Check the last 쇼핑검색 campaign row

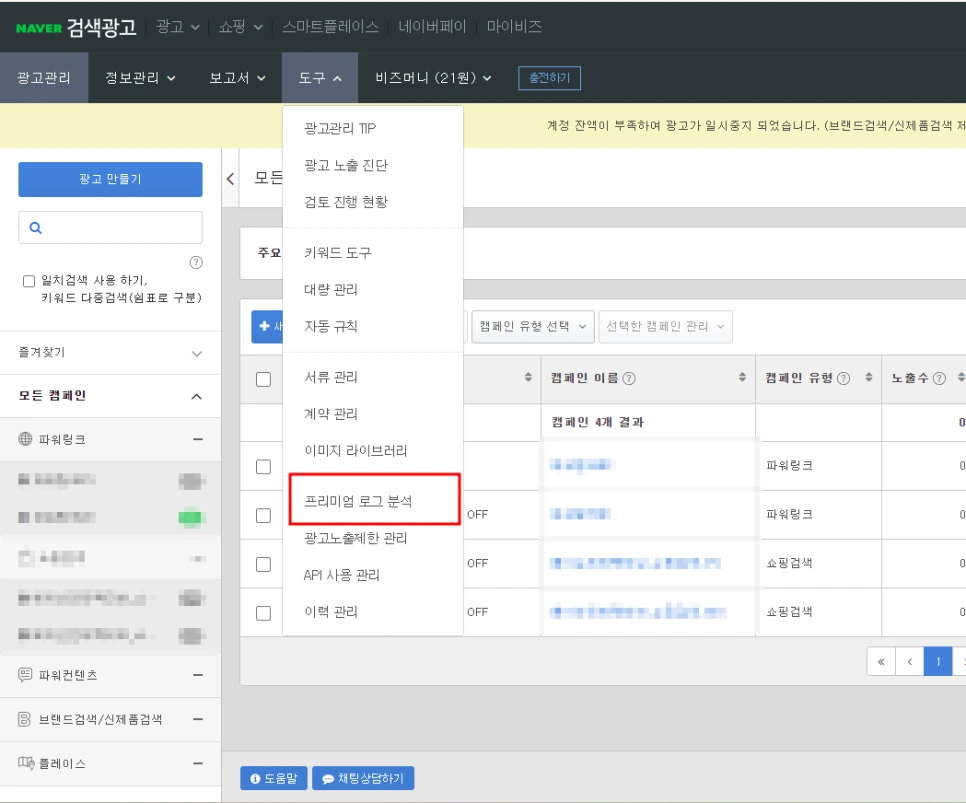263,613
